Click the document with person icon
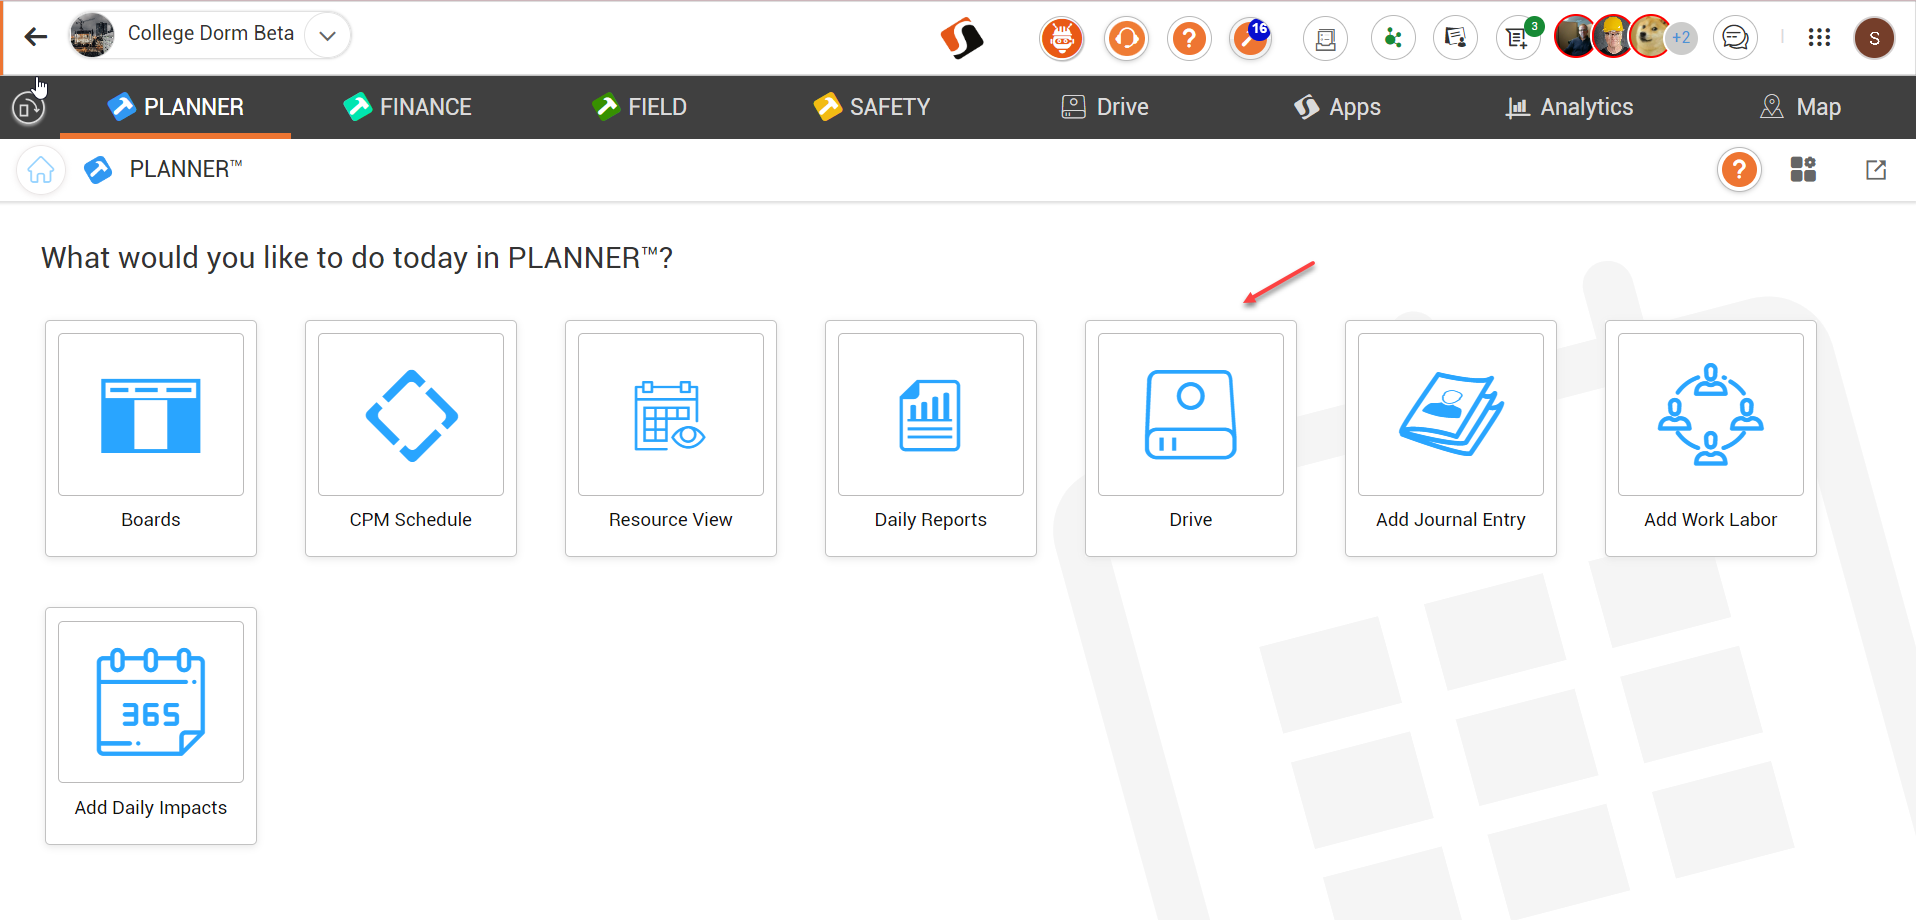This screenshot has width=1916, height=920. click(1455, 39)
